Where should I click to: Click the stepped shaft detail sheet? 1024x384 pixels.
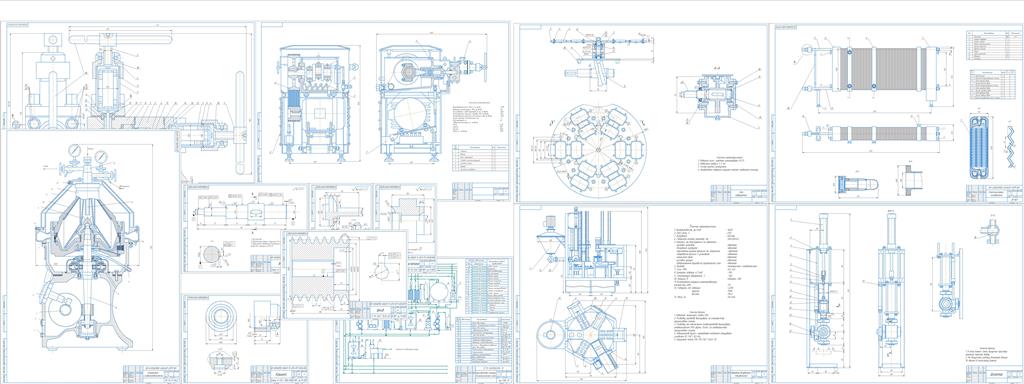(245, 228)
